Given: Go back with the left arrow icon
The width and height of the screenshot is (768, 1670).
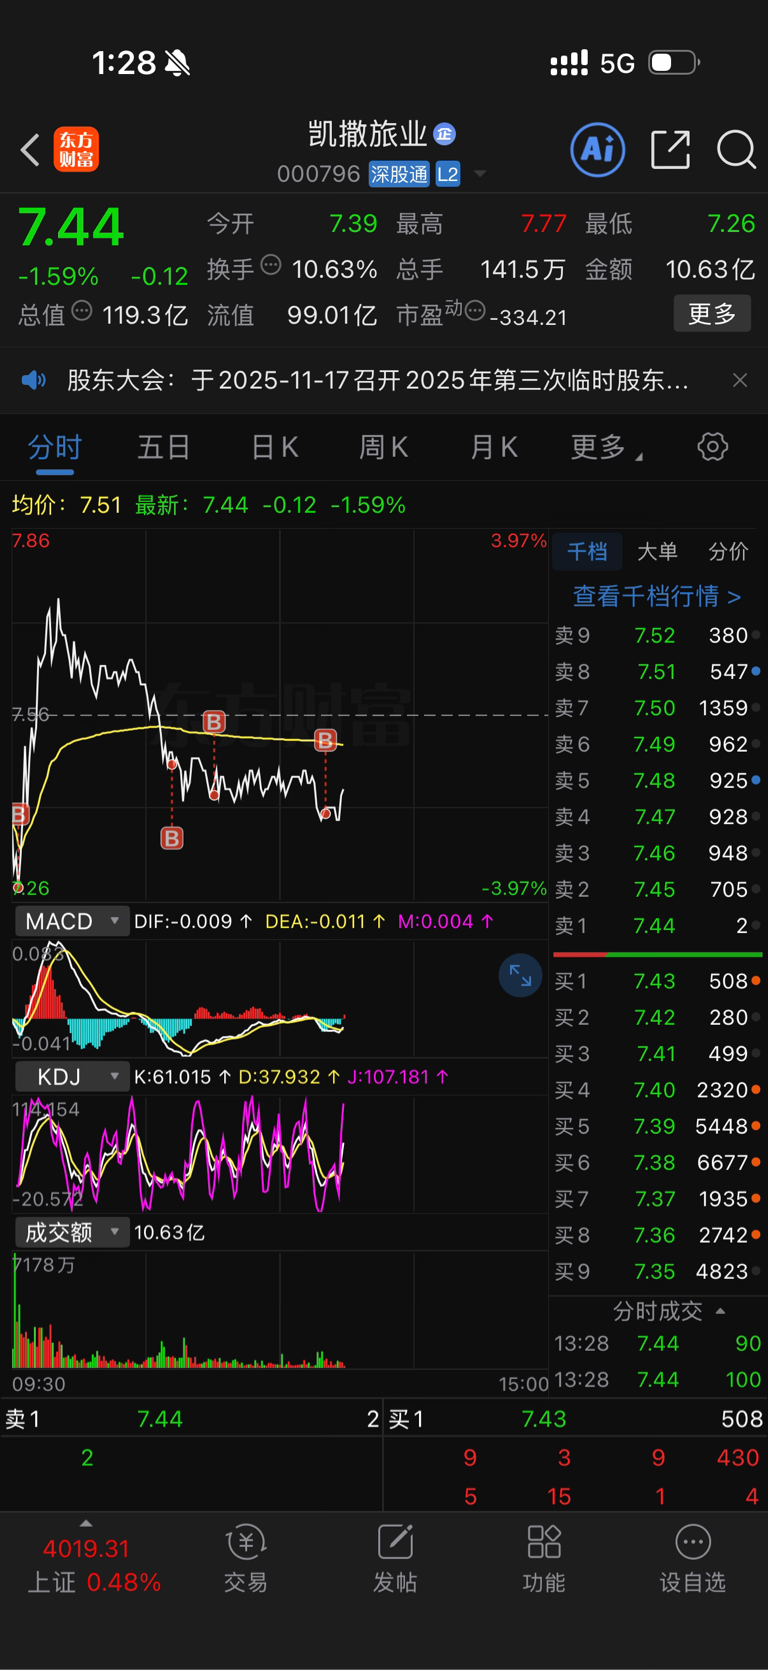Looking at the screenshot, I should pyautogui.click(x=30, y=150).
